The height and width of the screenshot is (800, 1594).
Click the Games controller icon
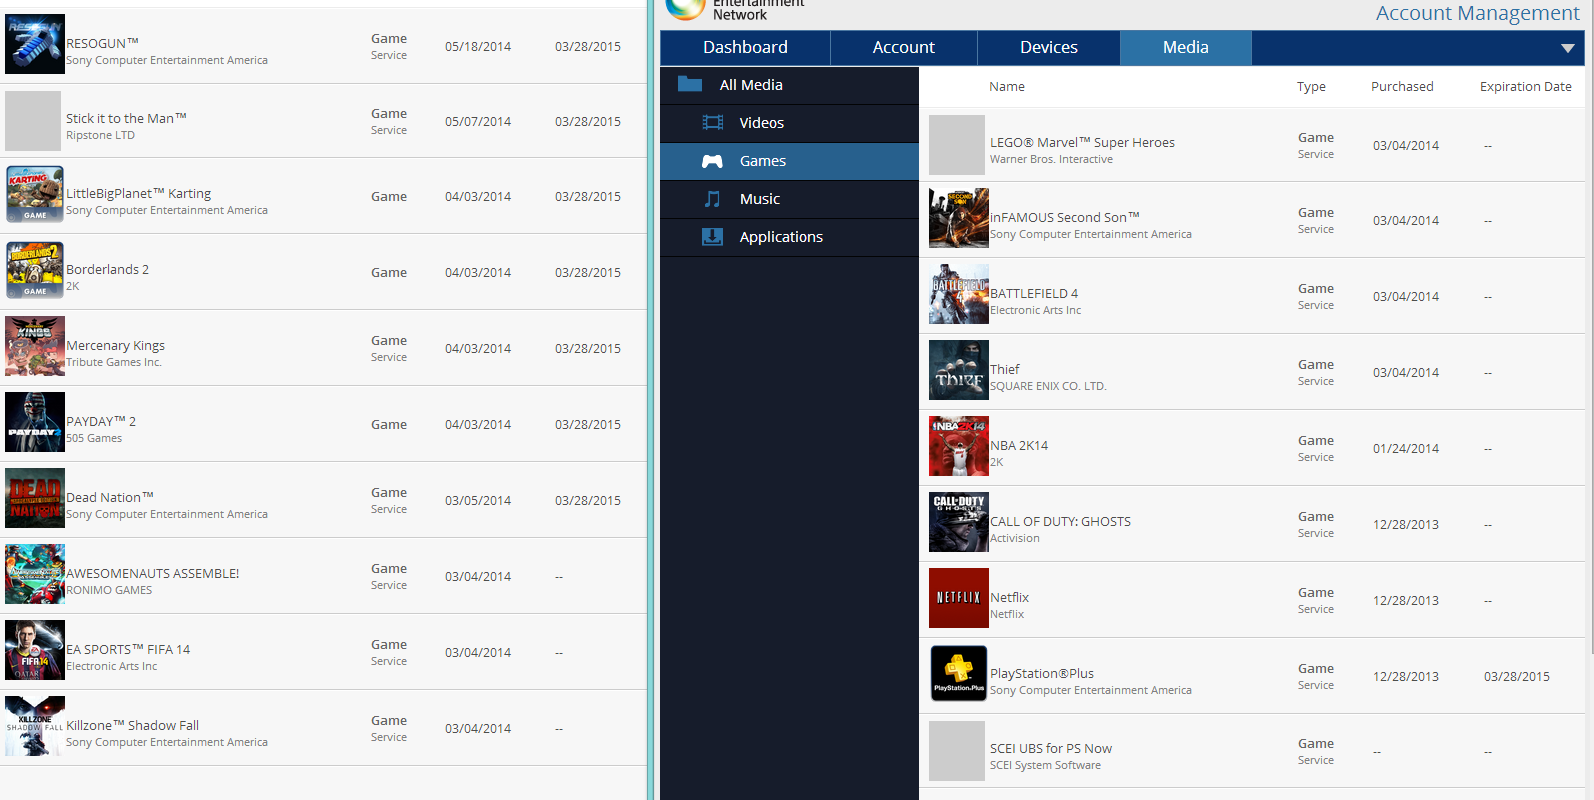pos(712,161)
